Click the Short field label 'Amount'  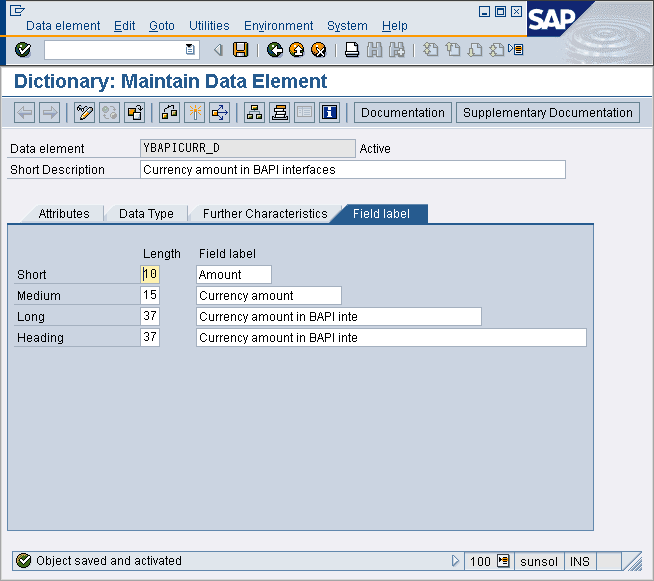pos(234,274)
